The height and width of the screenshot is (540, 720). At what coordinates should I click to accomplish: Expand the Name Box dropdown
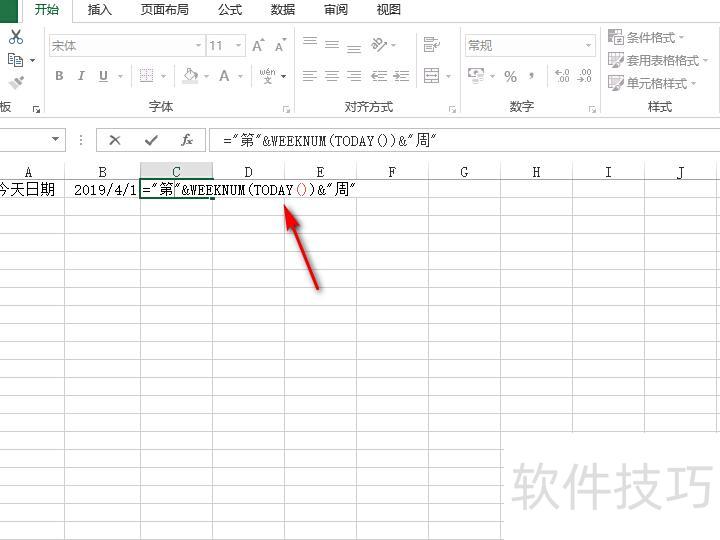pos(55,139)
